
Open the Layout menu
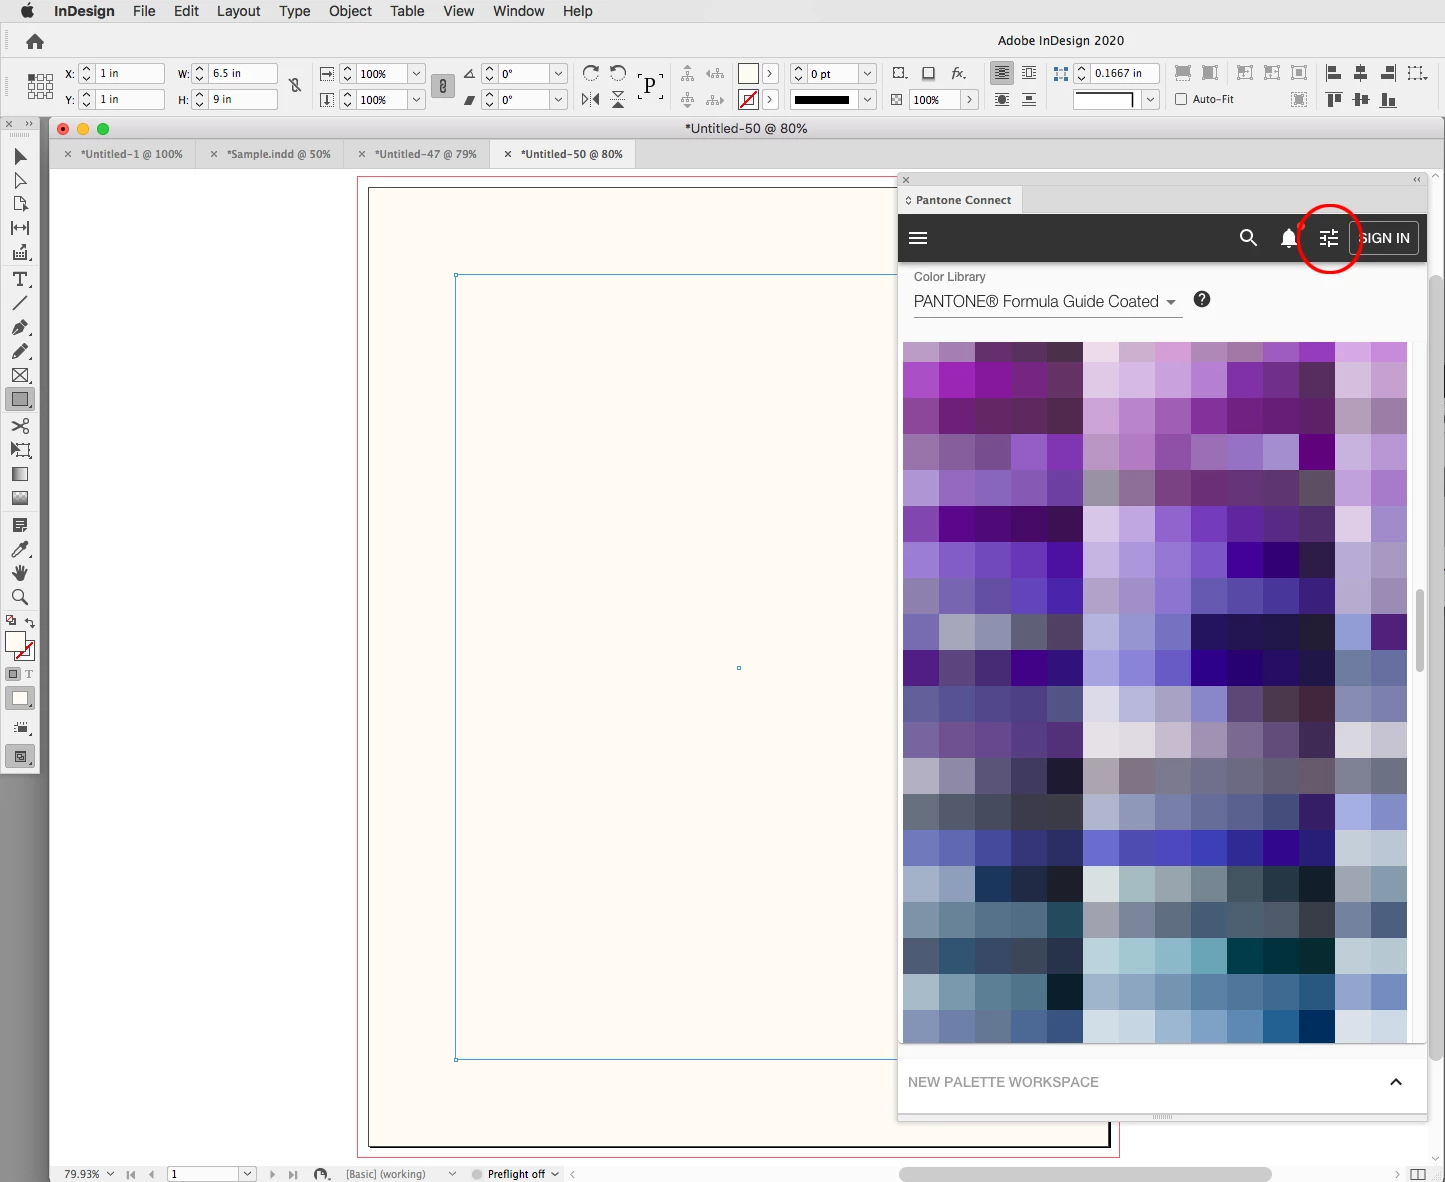239,11
